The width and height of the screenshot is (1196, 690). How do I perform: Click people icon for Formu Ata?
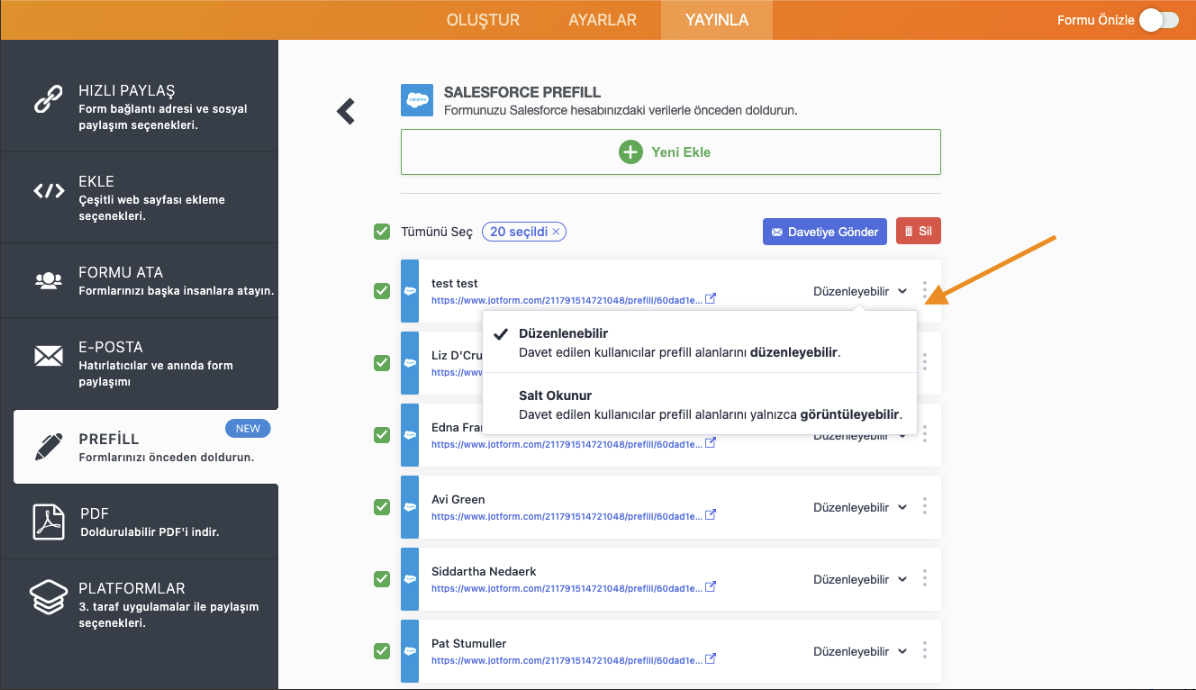[x=48, y=281]
